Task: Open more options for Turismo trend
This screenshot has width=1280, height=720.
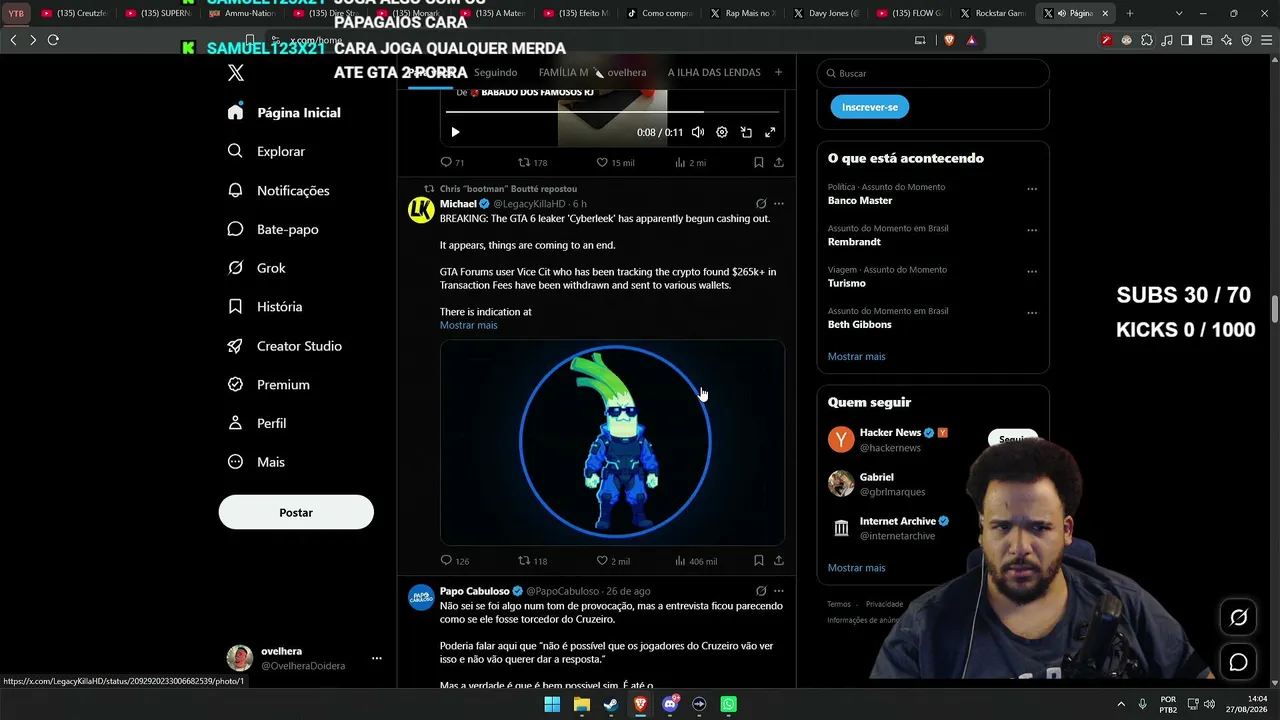Action: pos(1032,271)
